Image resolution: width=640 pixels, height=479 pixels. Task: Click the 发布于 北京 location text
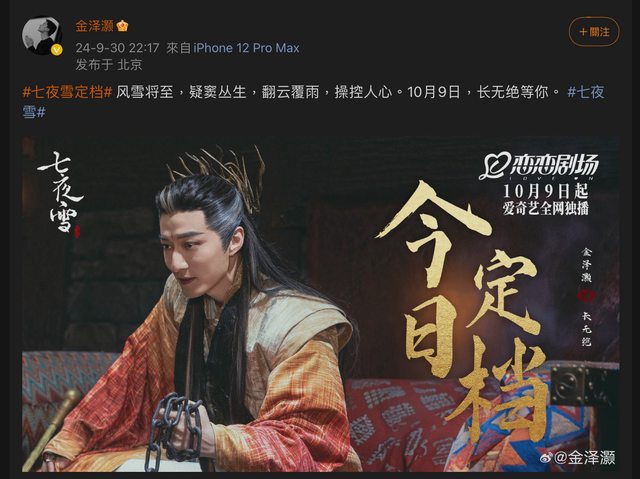pos(109,64)
